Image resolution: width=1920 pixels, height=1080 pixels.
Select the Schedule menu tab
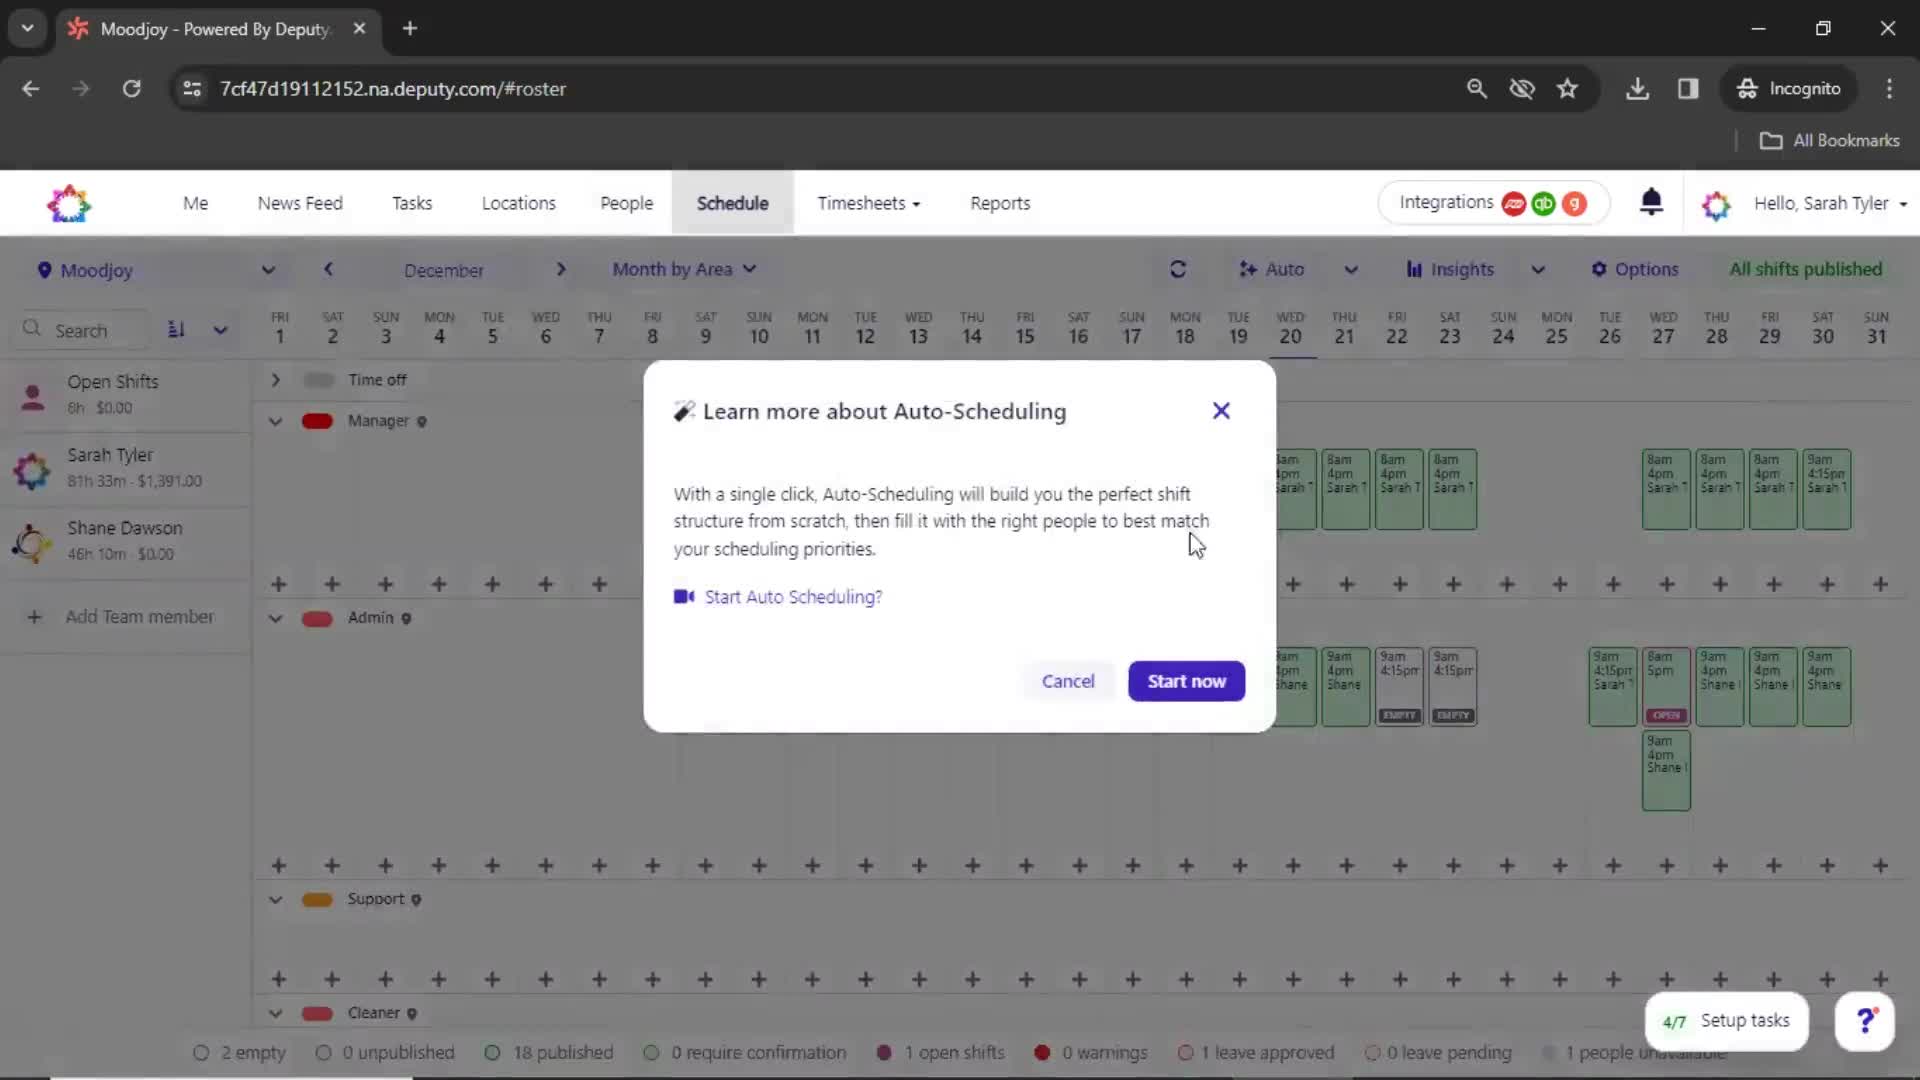(732, 203)
